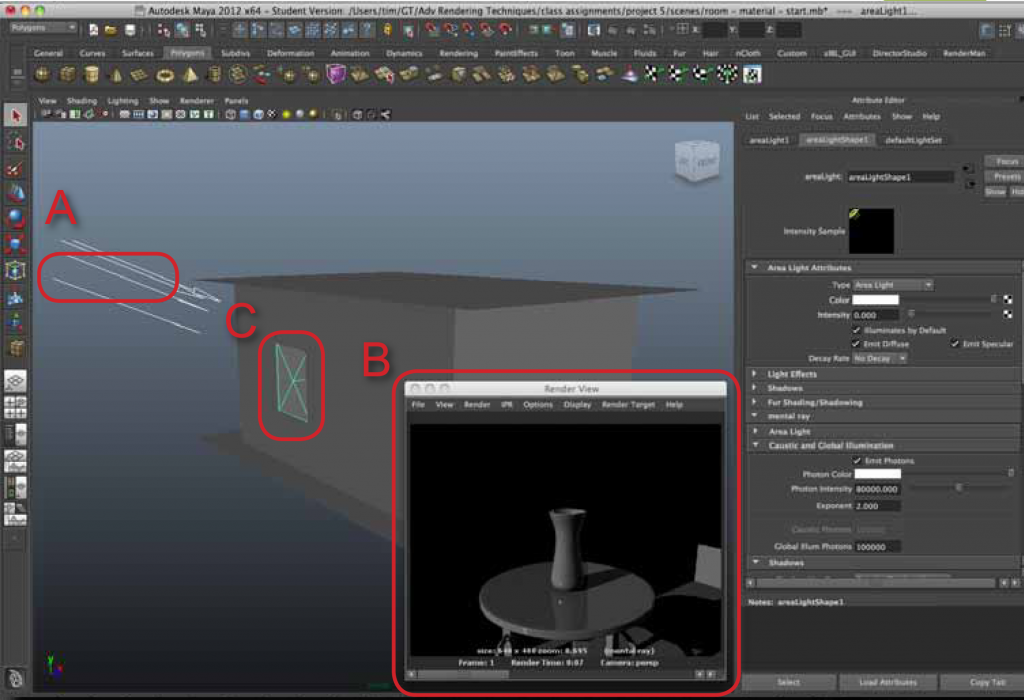
Task: Collapse the Caustic and Global Illumination section
Action: 828,445
